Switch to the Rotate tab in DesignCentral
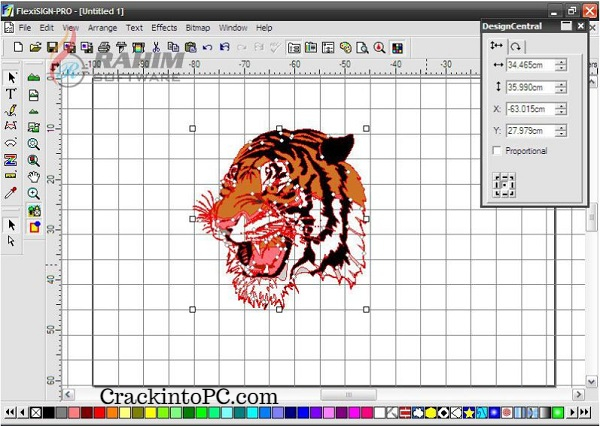Viewport: 600px width, 426px height. [516, 47]
